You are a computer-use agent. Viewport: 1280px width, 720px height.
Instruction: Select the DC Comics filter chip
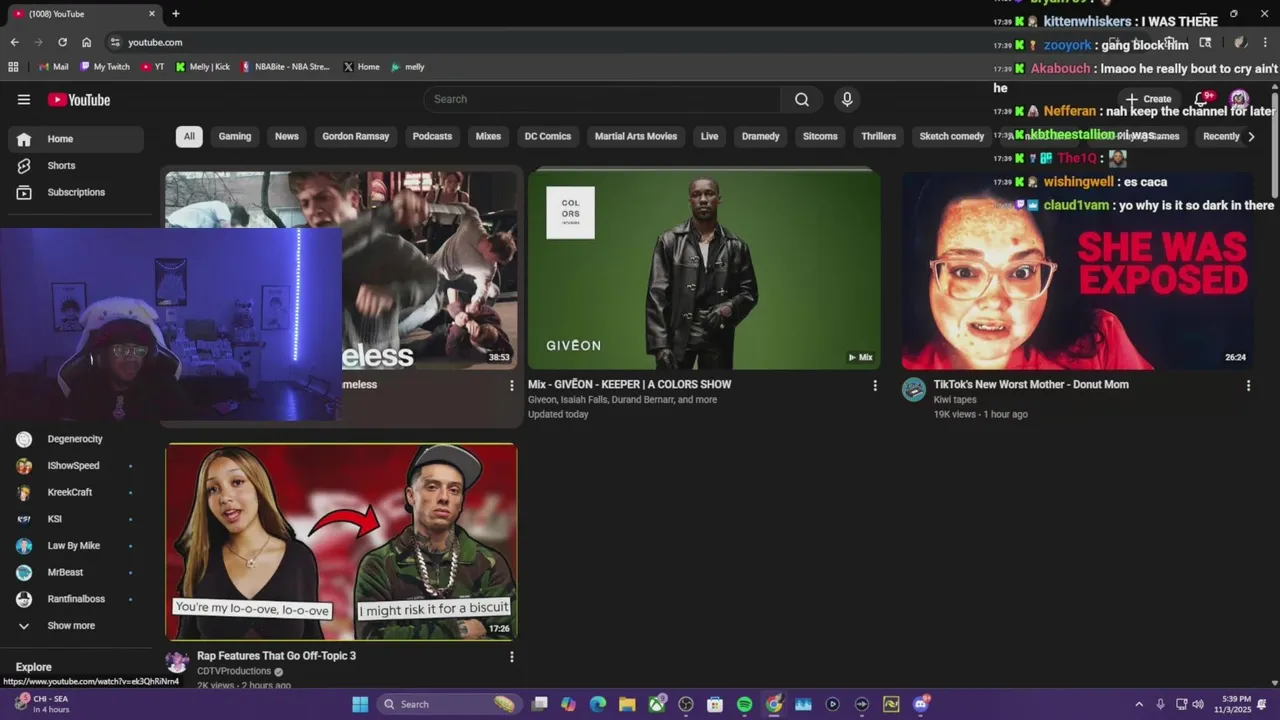coord(548,136)
